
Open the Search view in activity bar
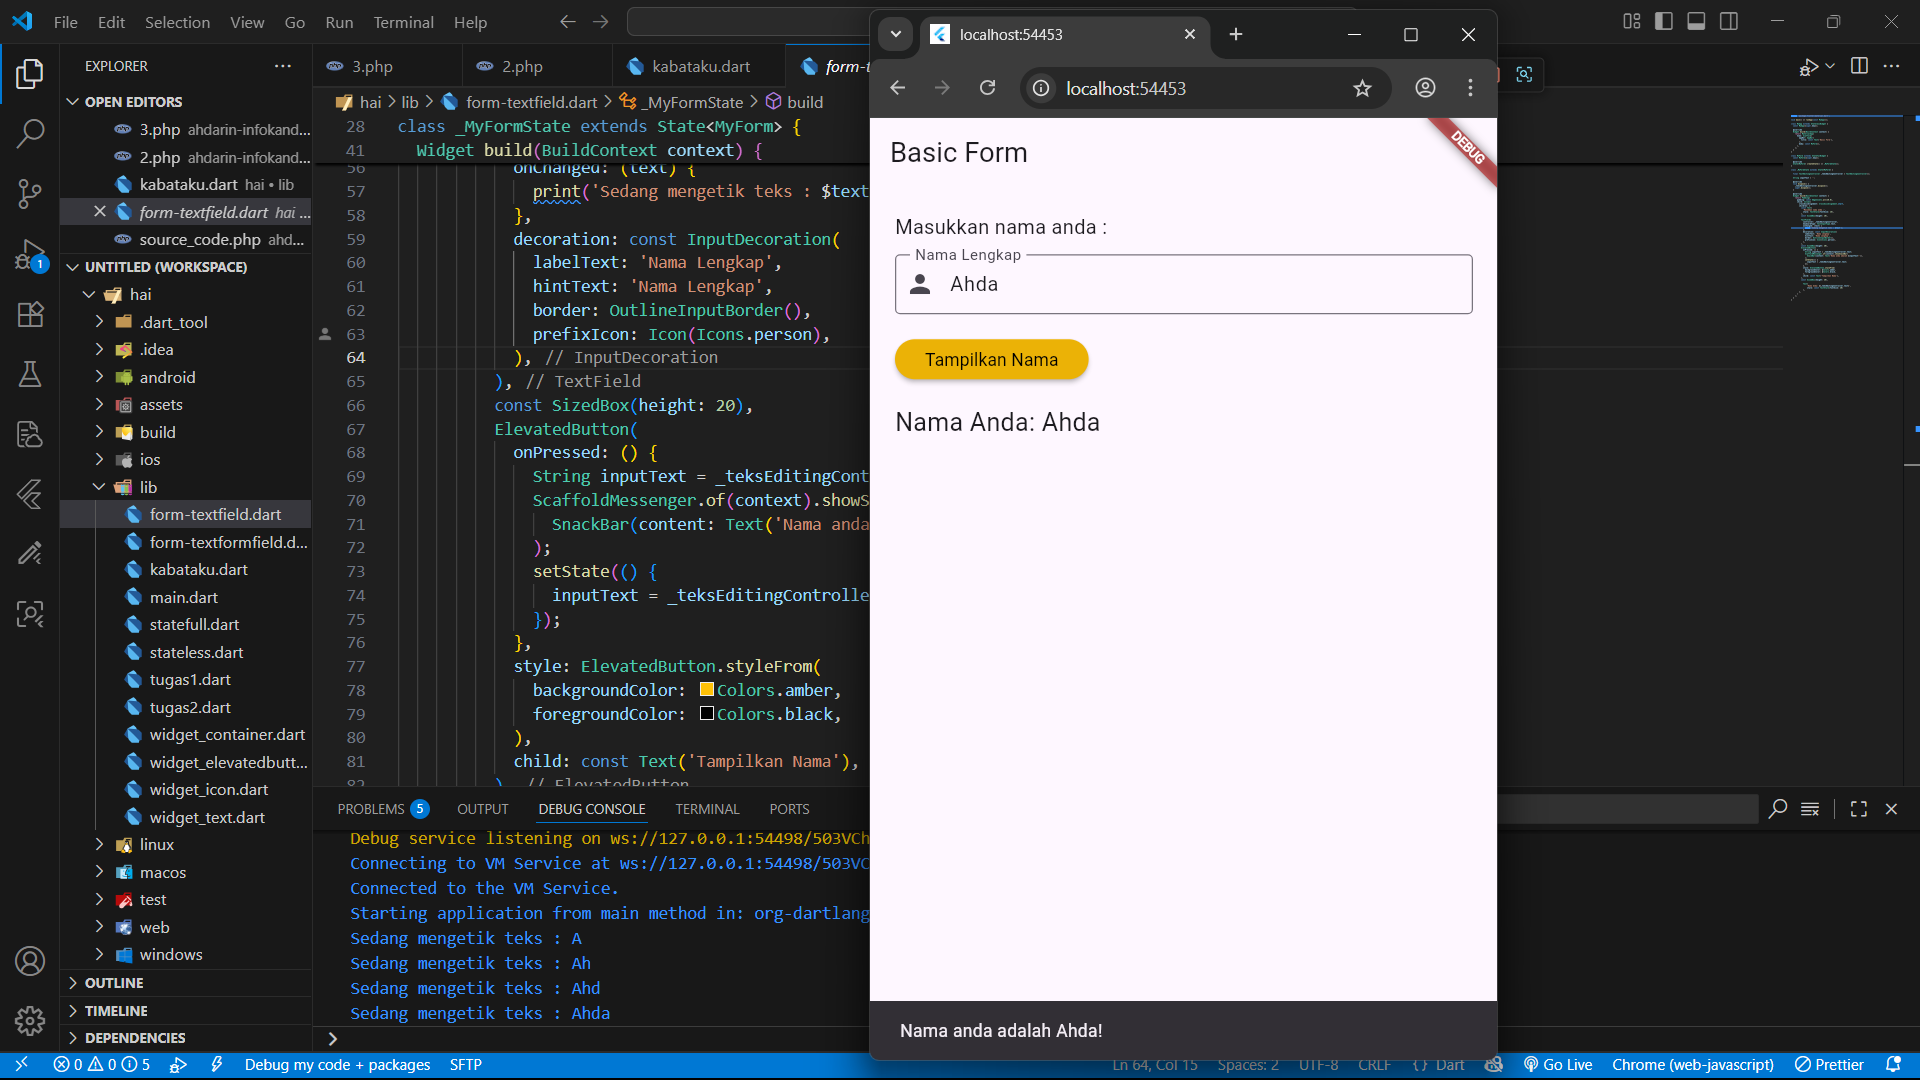pyautogui.click(x=30, y=133)
